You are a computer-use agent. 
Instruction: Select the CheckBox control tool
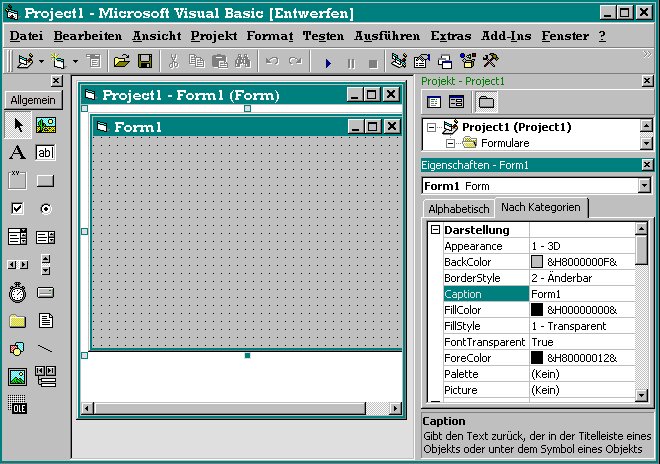point(17,208)
